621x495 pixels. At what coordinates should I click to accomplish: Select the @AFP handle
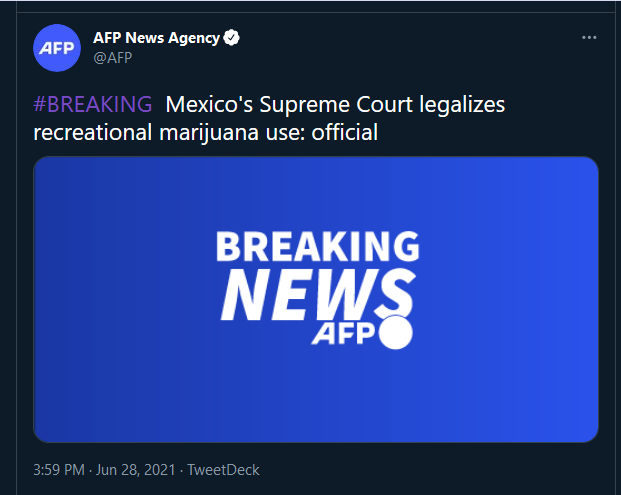[113, 58]
